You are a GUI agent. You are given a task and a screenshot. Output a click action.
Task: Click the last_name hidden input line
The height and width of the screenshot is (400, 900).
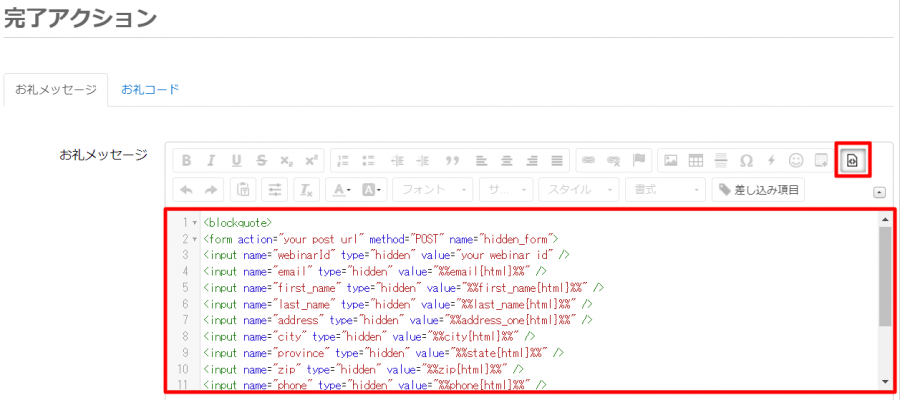point(398,304)
